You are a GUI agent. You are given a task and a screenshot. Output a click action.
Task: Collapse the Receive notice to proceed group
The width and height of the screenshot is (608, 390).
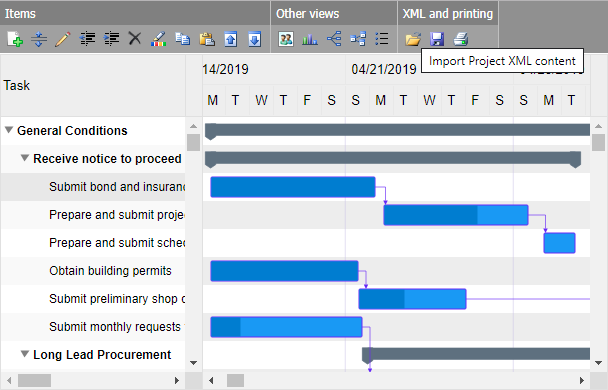click(25, 158)
